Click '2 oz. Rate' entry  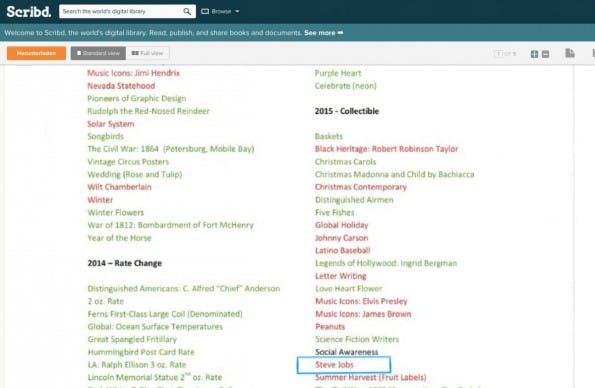click(105, 301)
